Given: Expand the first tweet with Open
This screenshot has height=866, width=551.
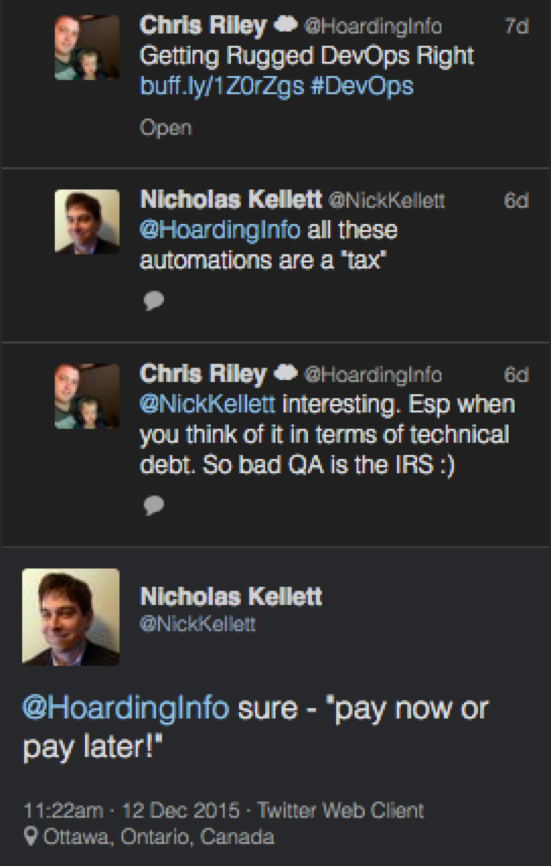Looking at the screenshot, I should 166,128.
